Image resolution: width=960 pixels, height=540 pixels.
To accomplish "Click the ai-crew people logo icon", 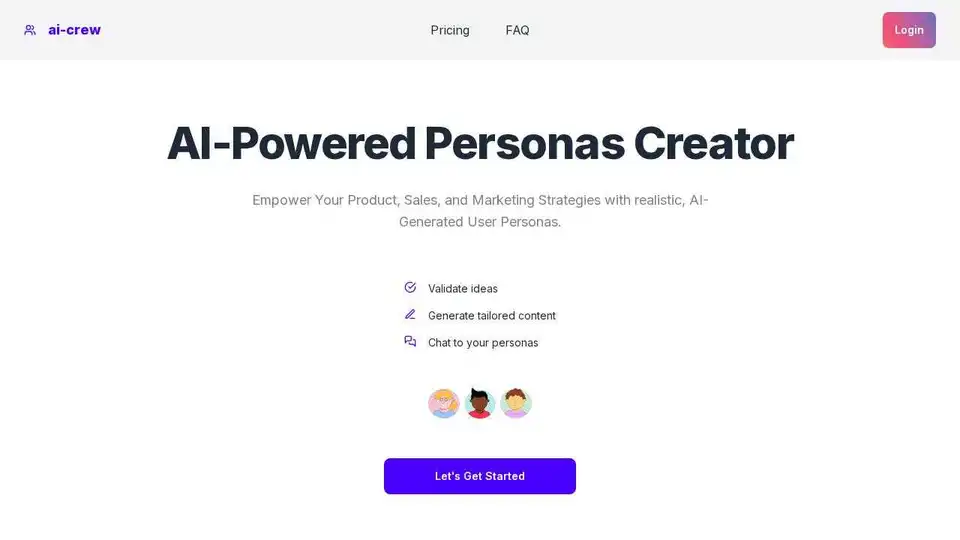I will point(30,30).
